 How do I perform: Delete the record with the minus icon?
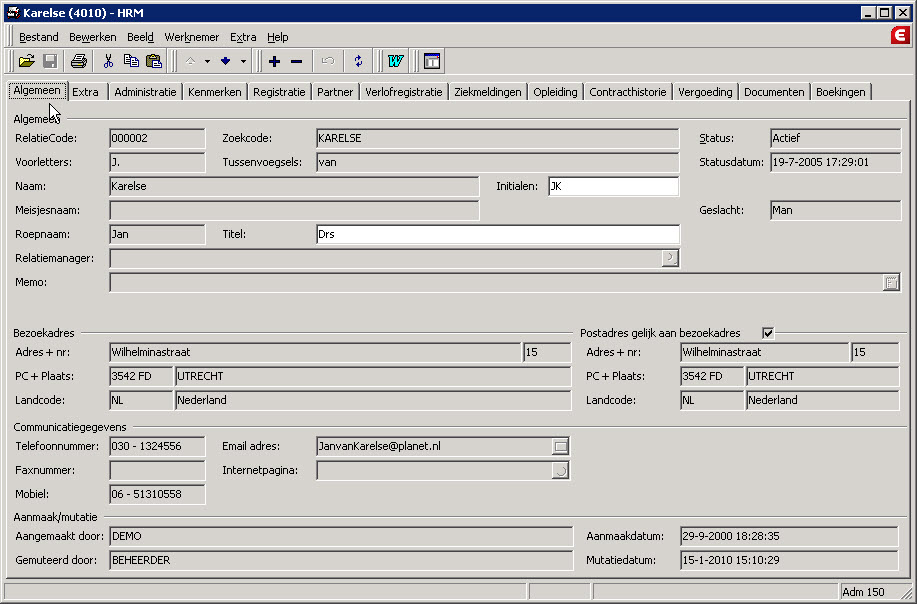coord(296,61)
